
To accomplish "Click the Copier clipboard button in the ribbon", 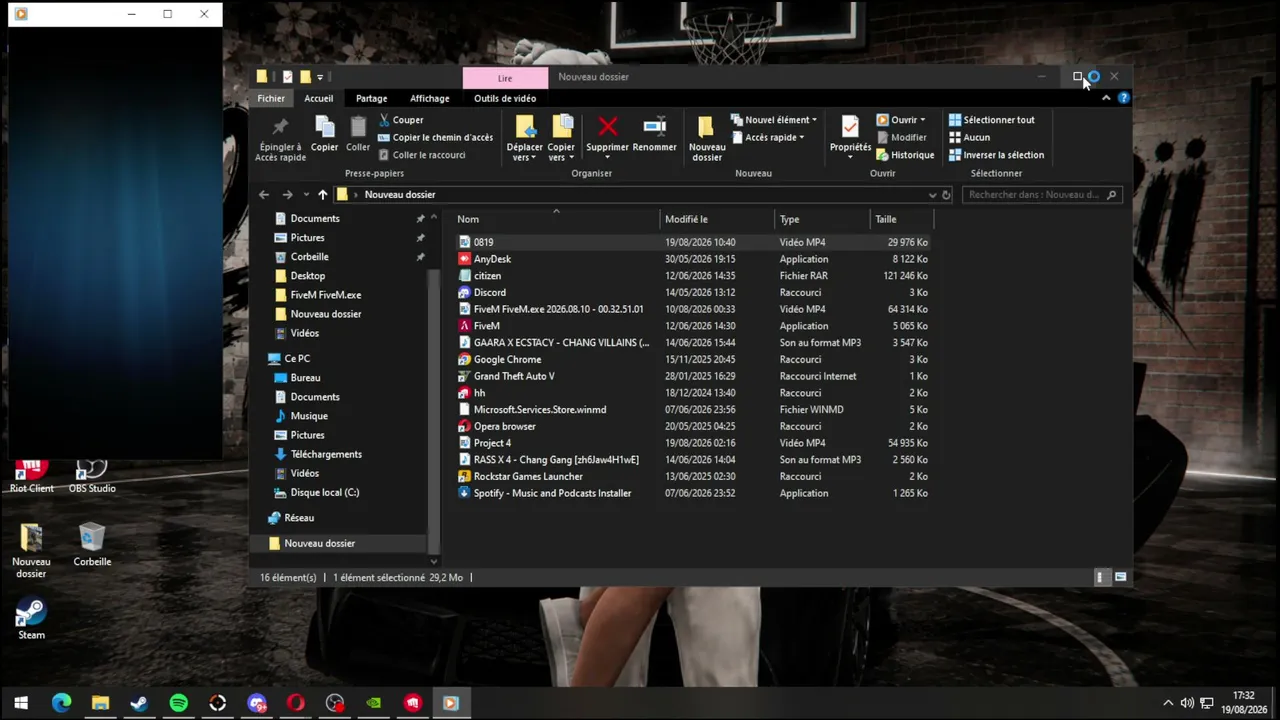I will [x=324, y=134].
